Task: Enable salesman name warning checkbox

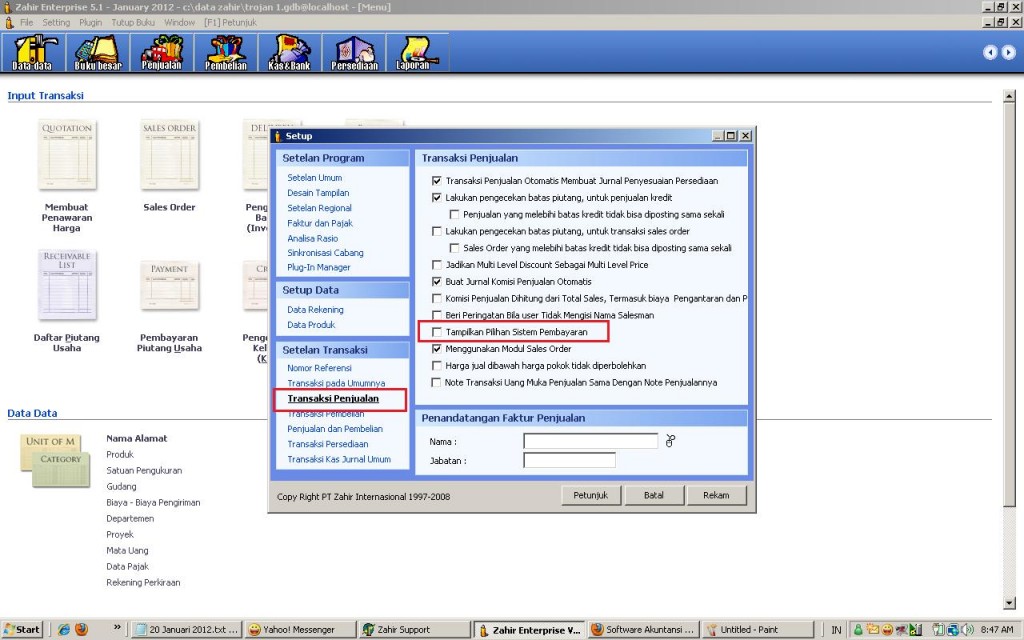Action: [437, 315]
